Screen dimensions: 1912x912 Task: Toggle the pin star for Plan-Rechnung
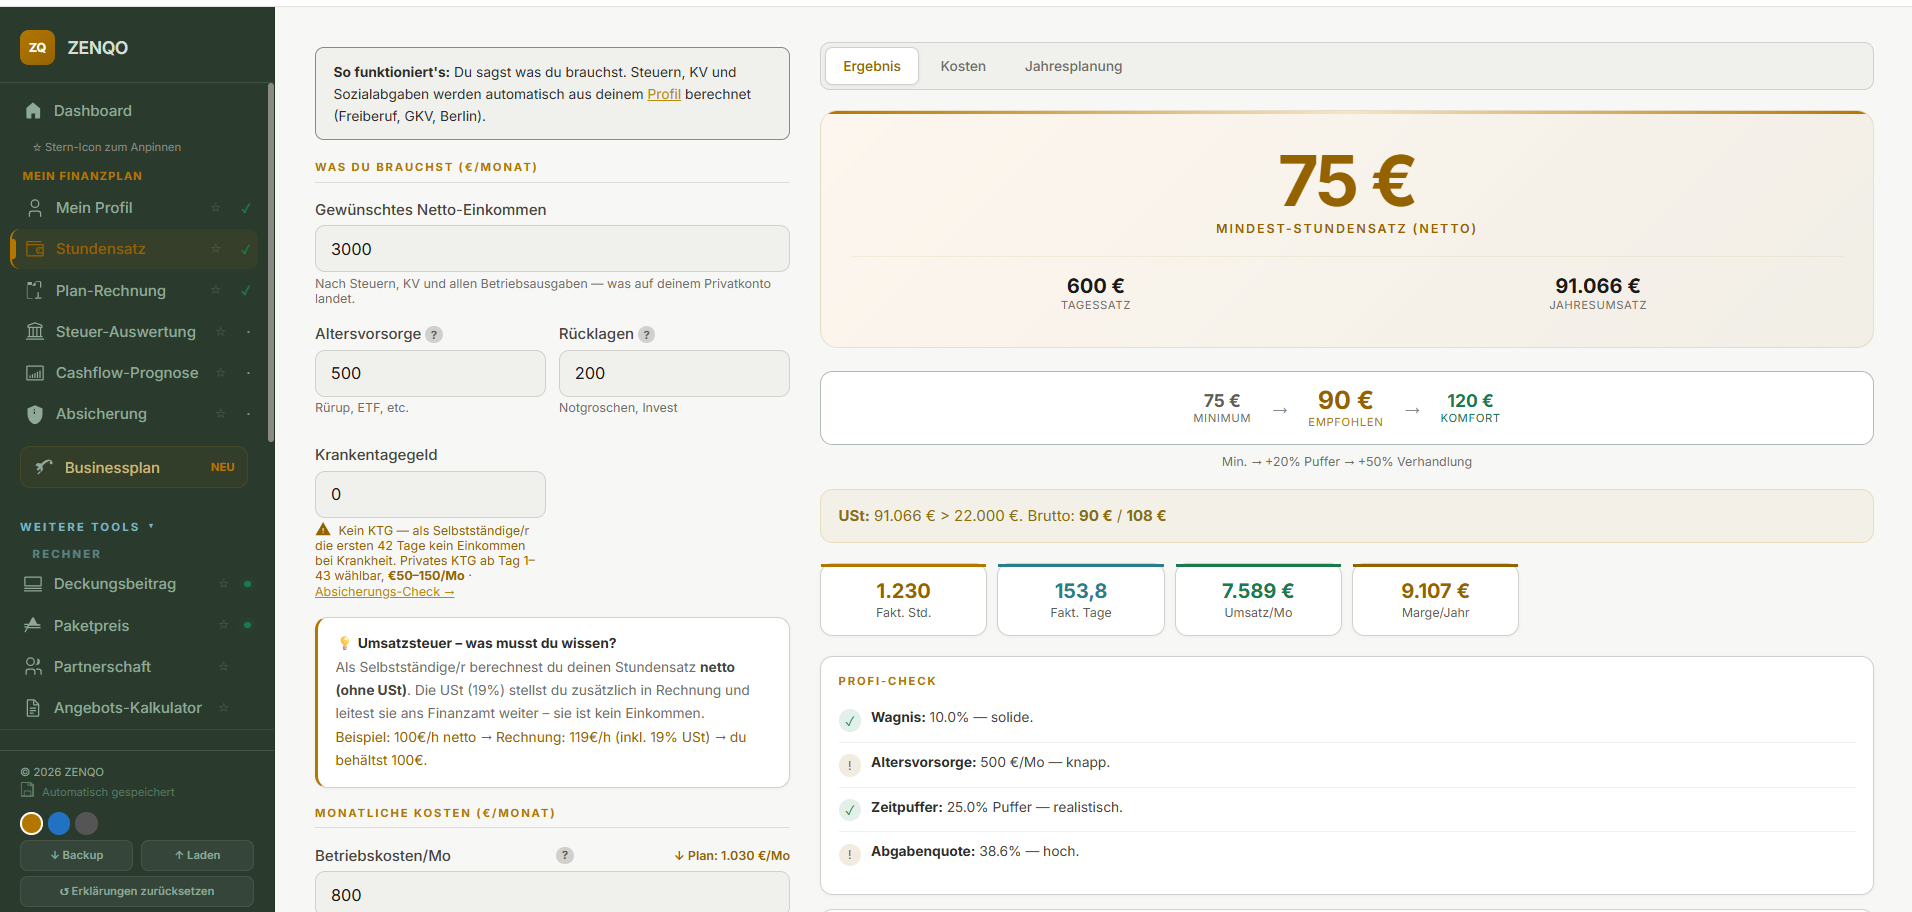click(x=215, y=290)
